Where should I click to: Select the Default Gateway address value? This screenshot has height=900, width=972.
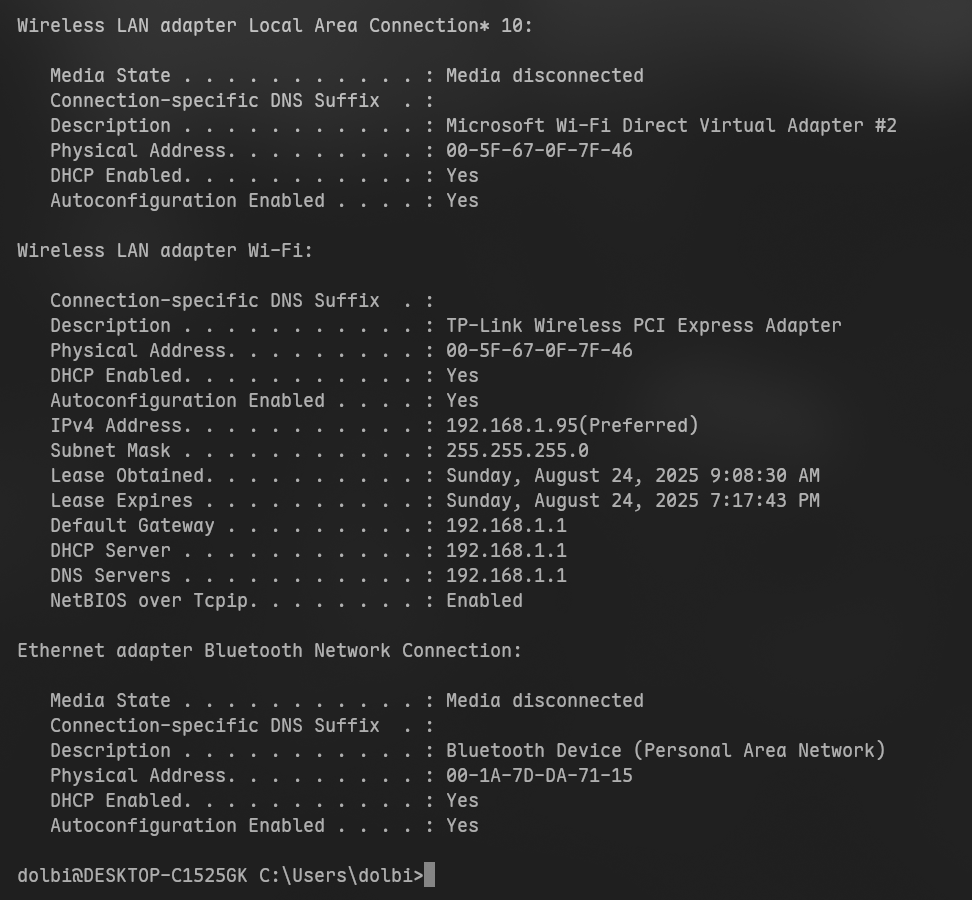click(x=506, y=526)
